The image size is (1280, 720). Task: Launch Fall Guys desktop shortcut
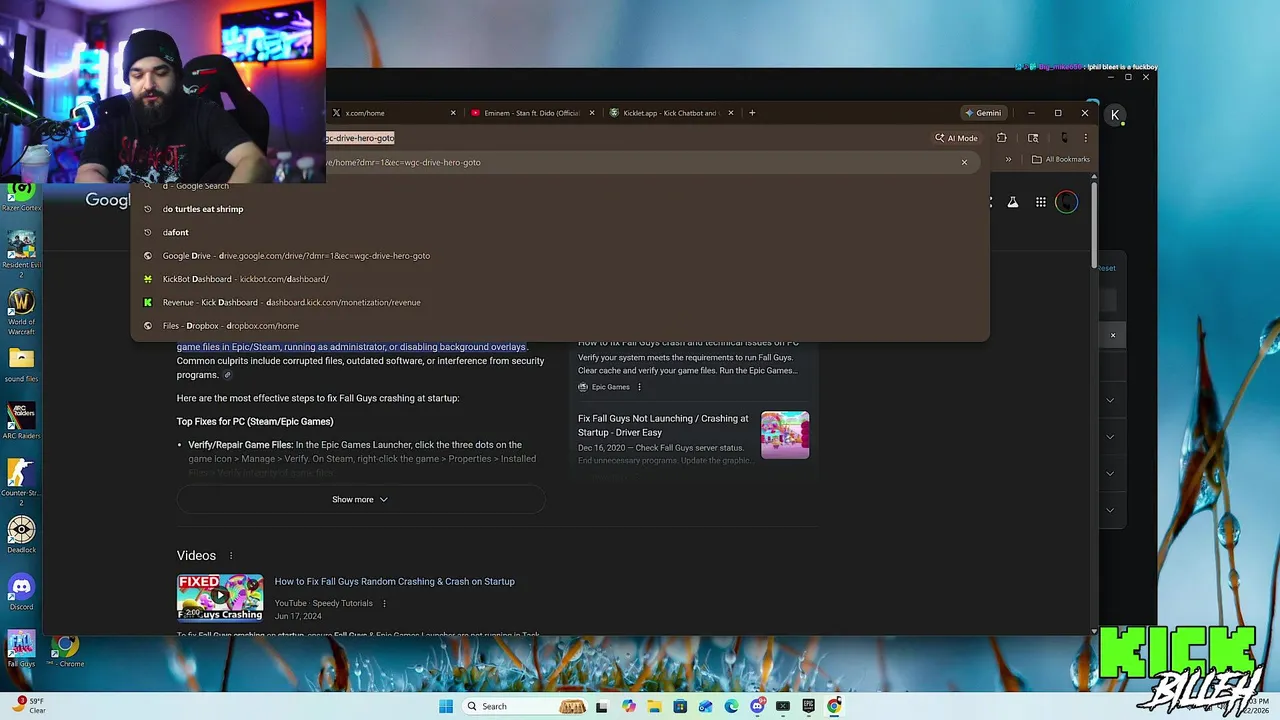pos(21,649)
